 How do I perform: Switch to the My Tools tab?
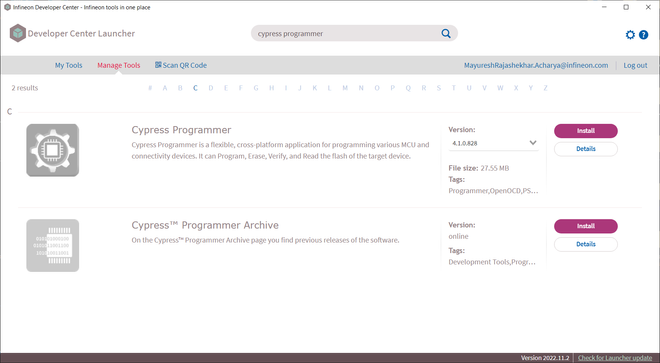click(69, 65)
